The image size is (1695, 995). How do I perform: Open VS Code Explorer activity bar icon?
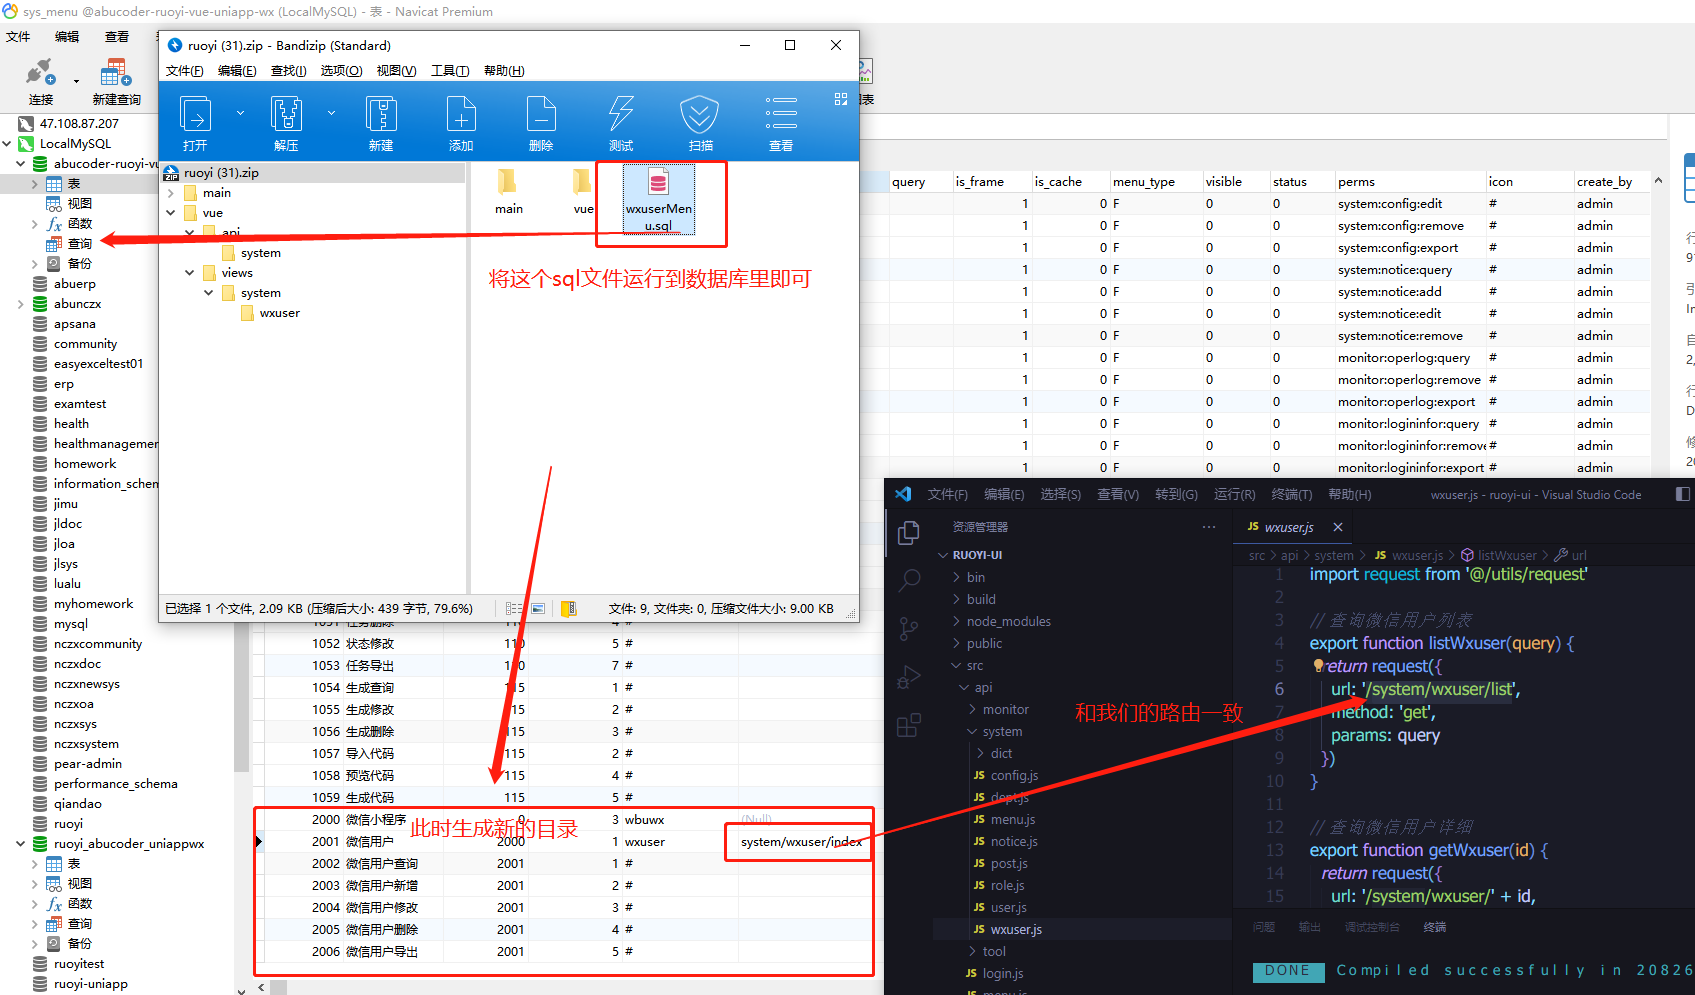909,533
